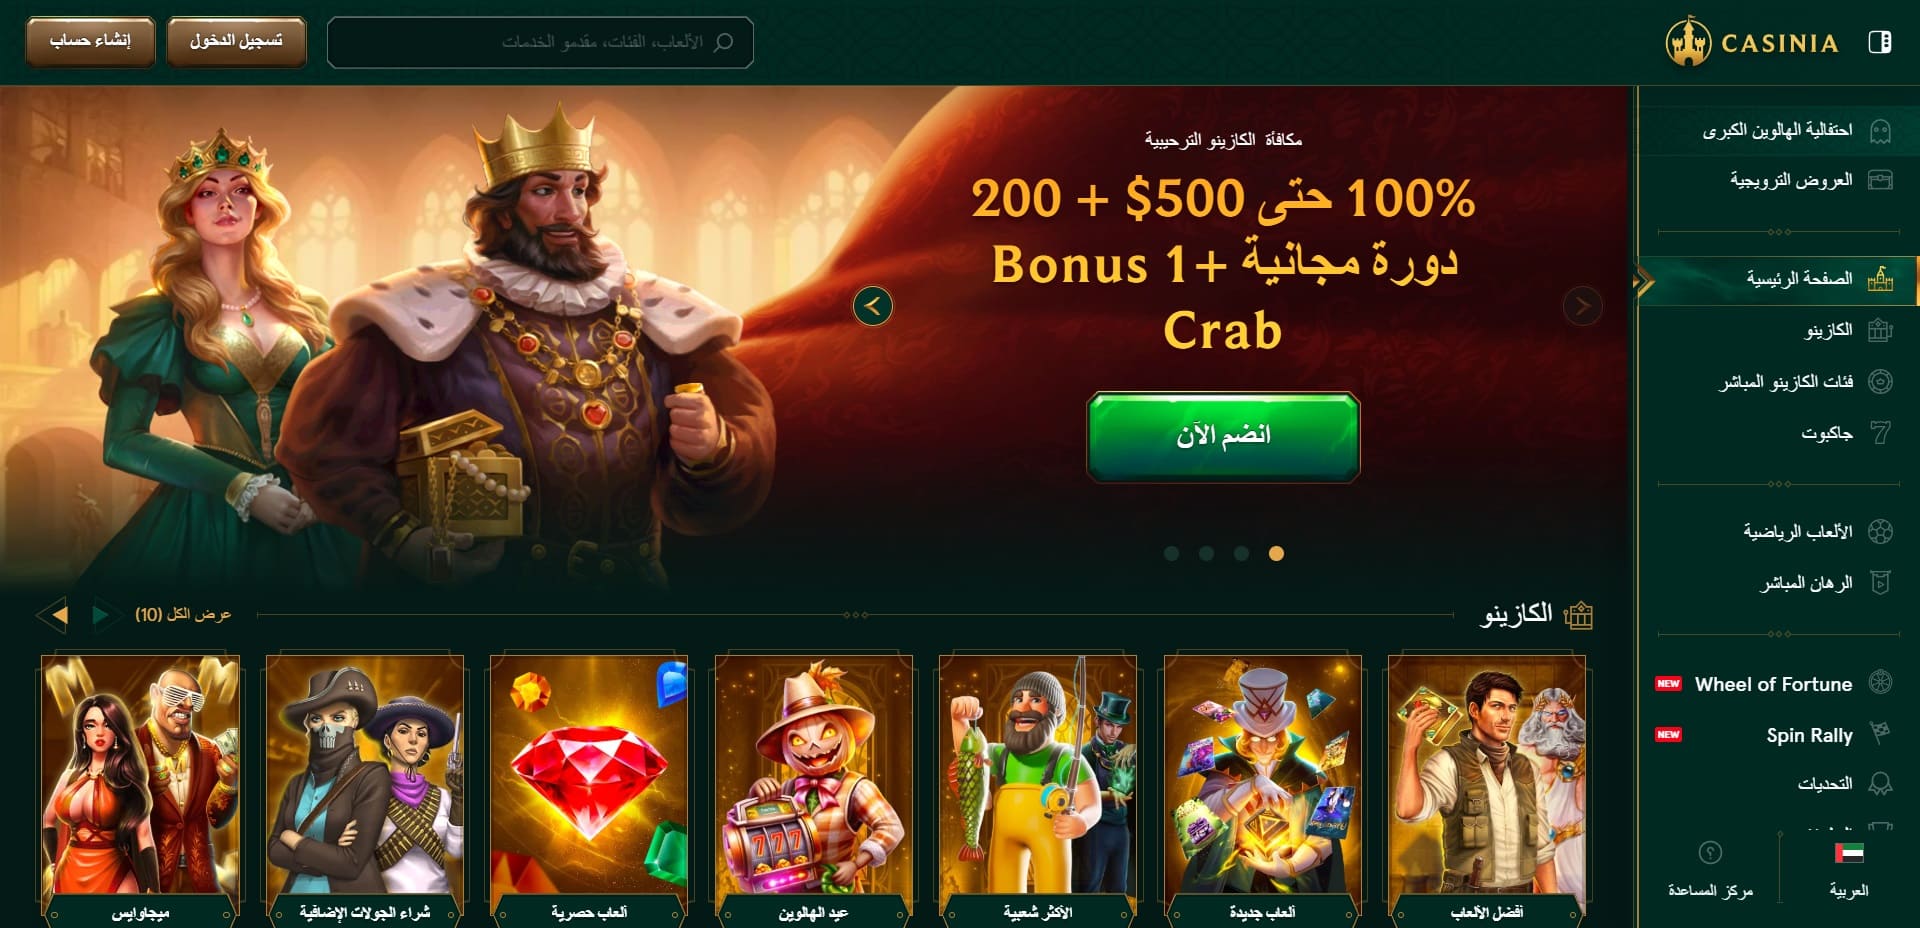Click the Casinia castle logo icon
The width and height of the screenshot is (1920, 928).
point(1688,41)
